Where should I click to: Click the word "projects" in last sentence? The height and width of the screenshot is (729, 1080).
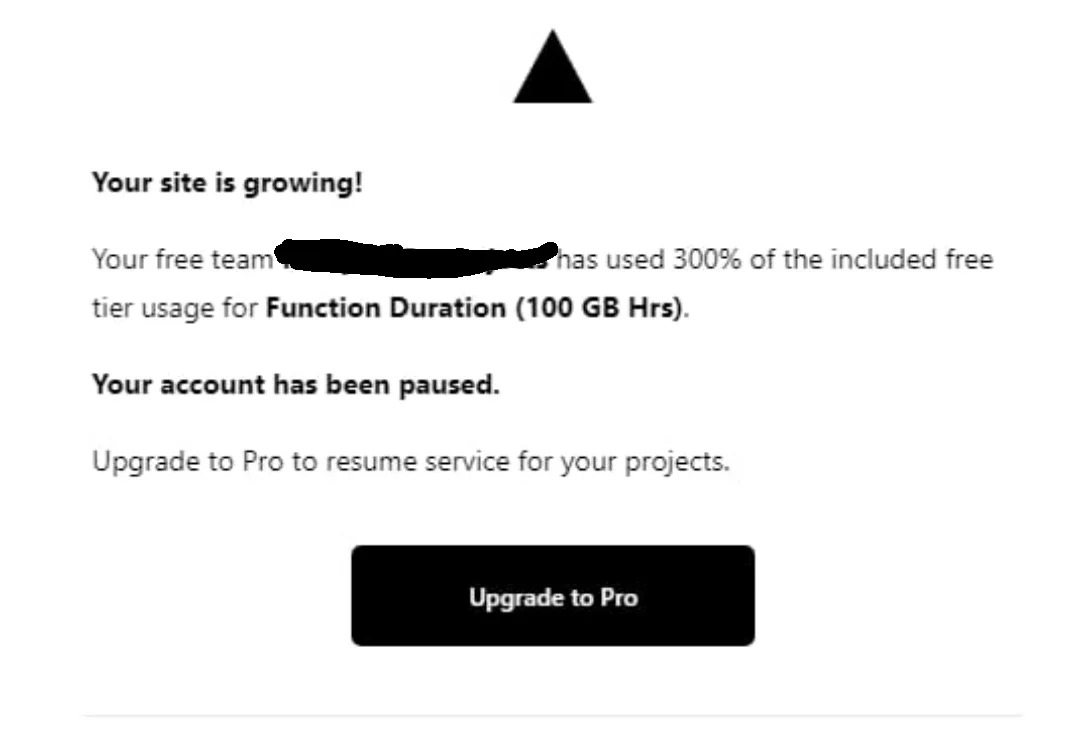click(x=677, y=462)
